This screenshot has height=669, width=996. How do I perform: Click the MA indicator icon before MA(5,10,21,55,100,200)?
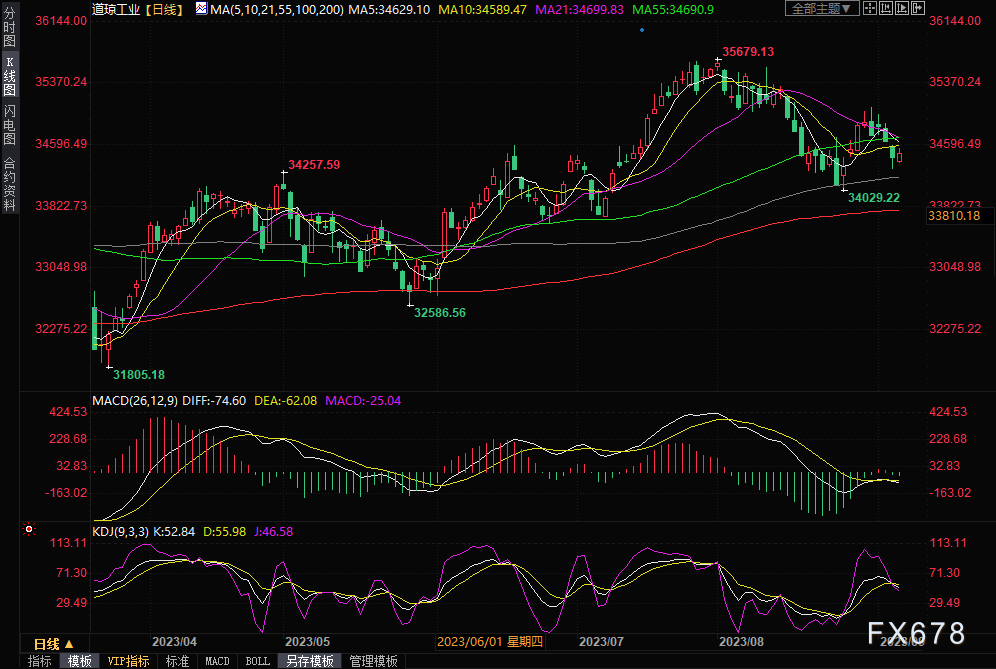click(201, 9)
